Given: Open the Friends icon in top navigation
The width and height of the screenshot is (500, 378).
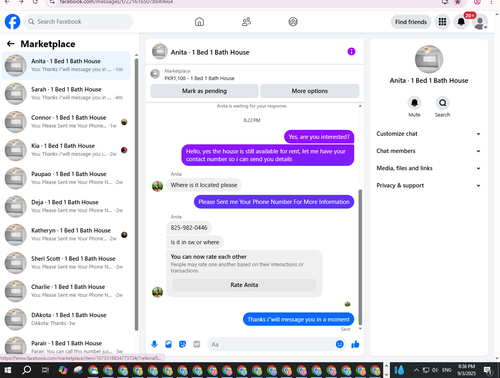Looking at the screenshot, I should [x=246, y=22].
